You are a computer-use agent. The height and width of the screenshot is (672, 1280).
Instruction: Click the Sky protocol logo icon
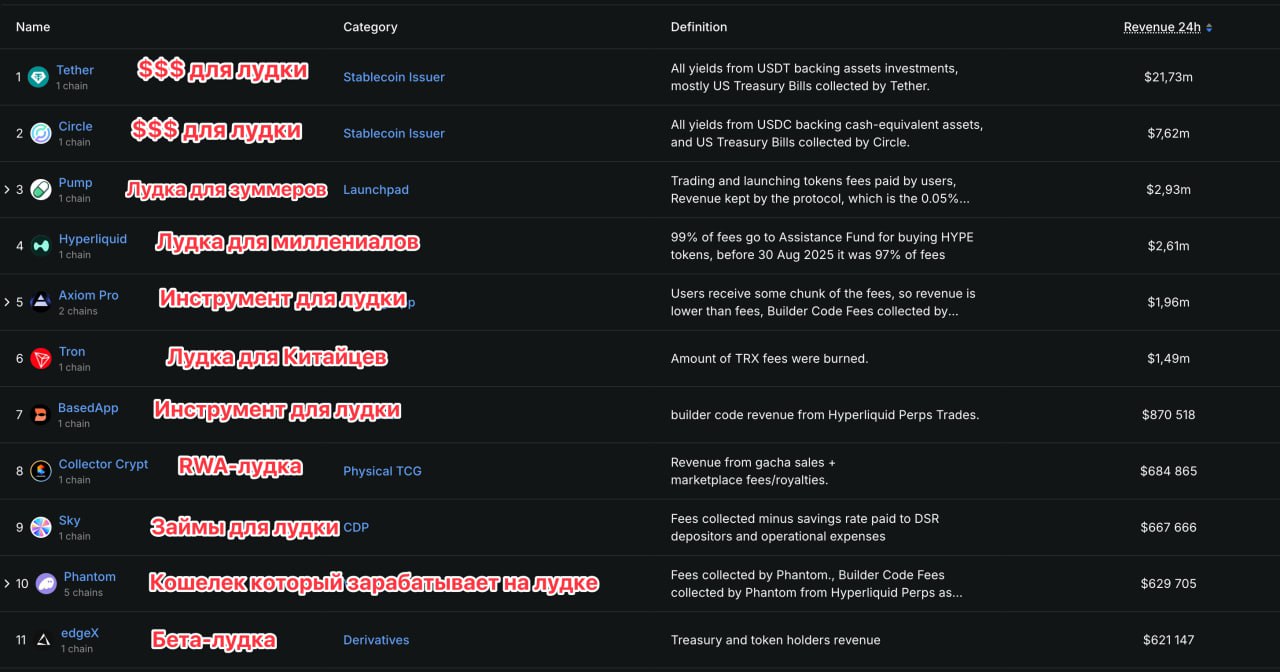[x=40, y=527]
